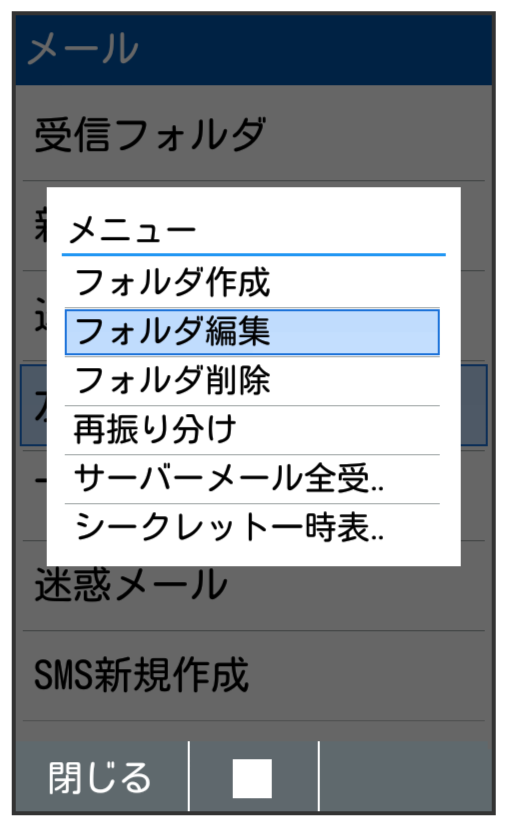Tap the dimmed strip beneath SMS新規作成

coord(254,731)
